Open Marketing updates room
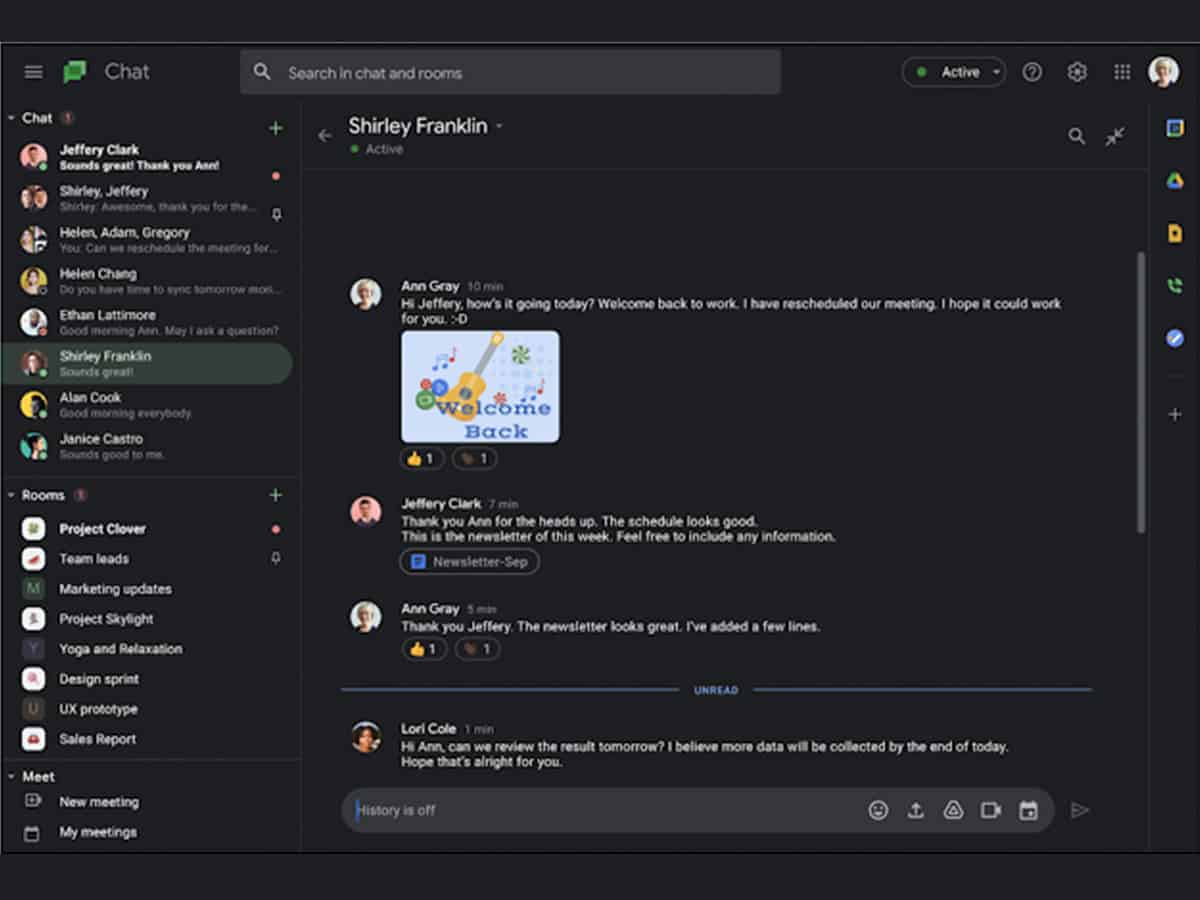 (x=148, y=588)
